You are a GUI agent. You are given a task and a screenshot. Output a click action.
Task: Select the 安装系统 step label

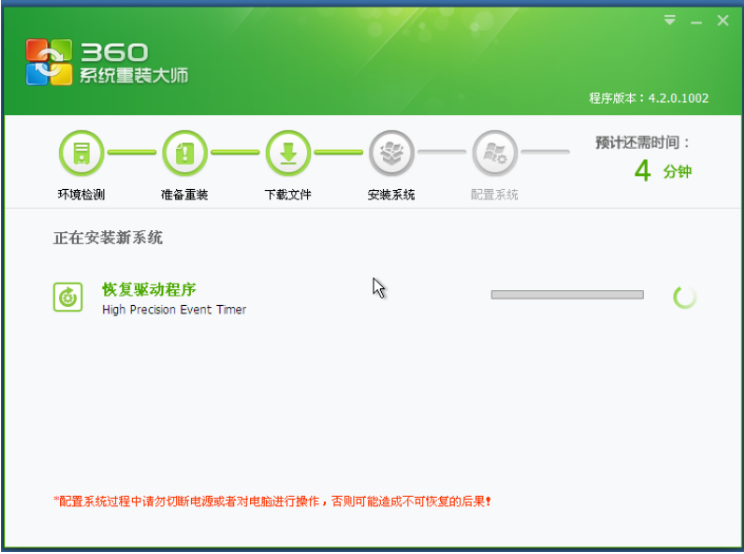[391, 194]
